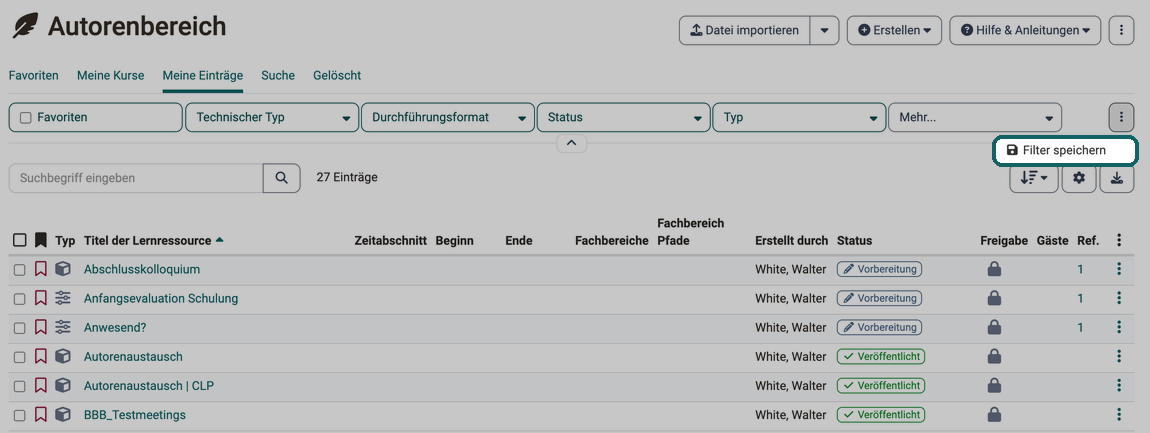Collapse the filter bar with chevron
The height and width of the screenshot is (433, 1150).
pyautogui.click(x=571, y=144)
